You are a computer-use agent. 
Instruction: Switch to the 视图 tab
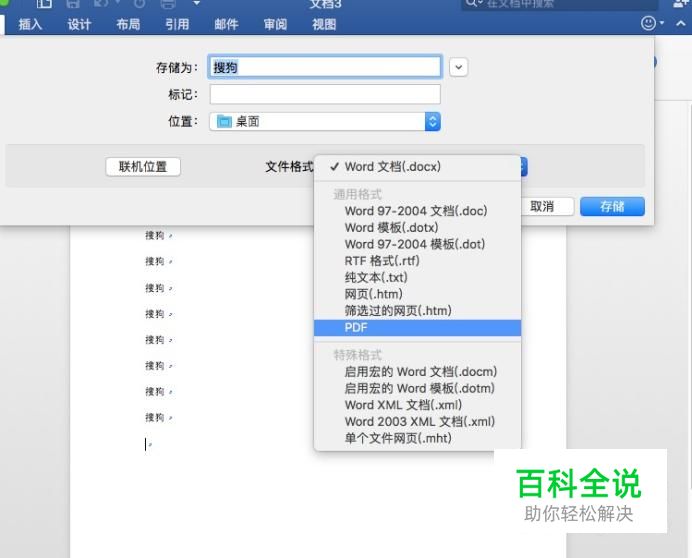pos(324,24)
